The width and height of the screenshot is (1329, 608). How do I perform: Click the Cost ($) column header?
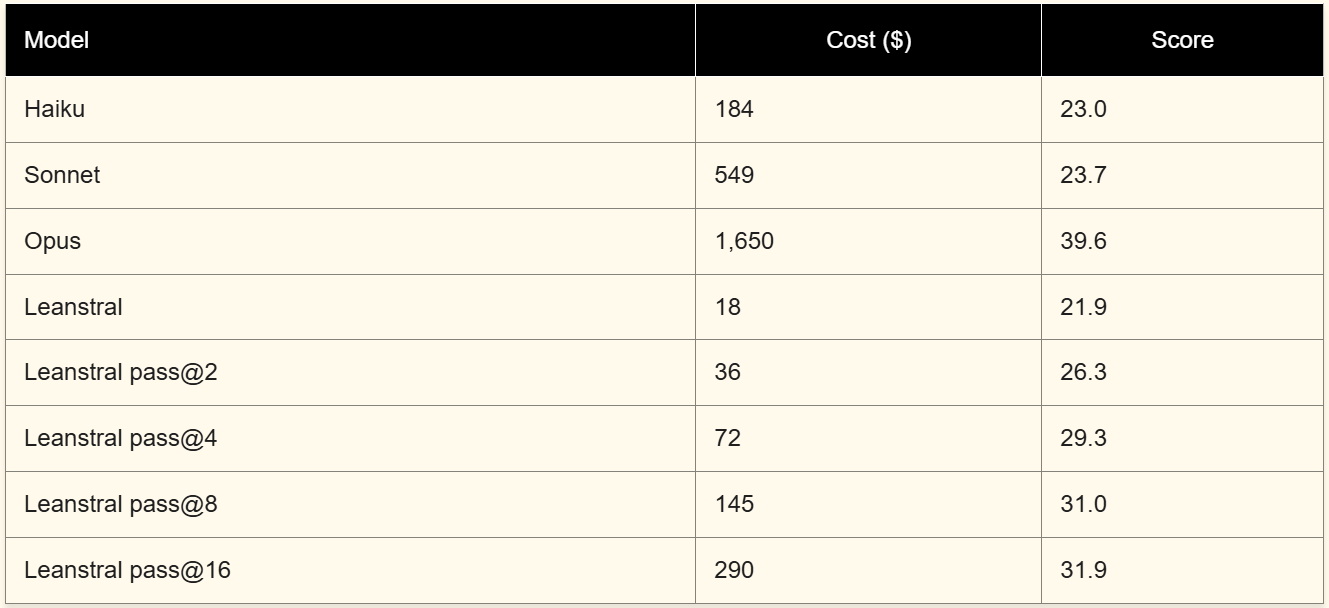tap(868, 41)
